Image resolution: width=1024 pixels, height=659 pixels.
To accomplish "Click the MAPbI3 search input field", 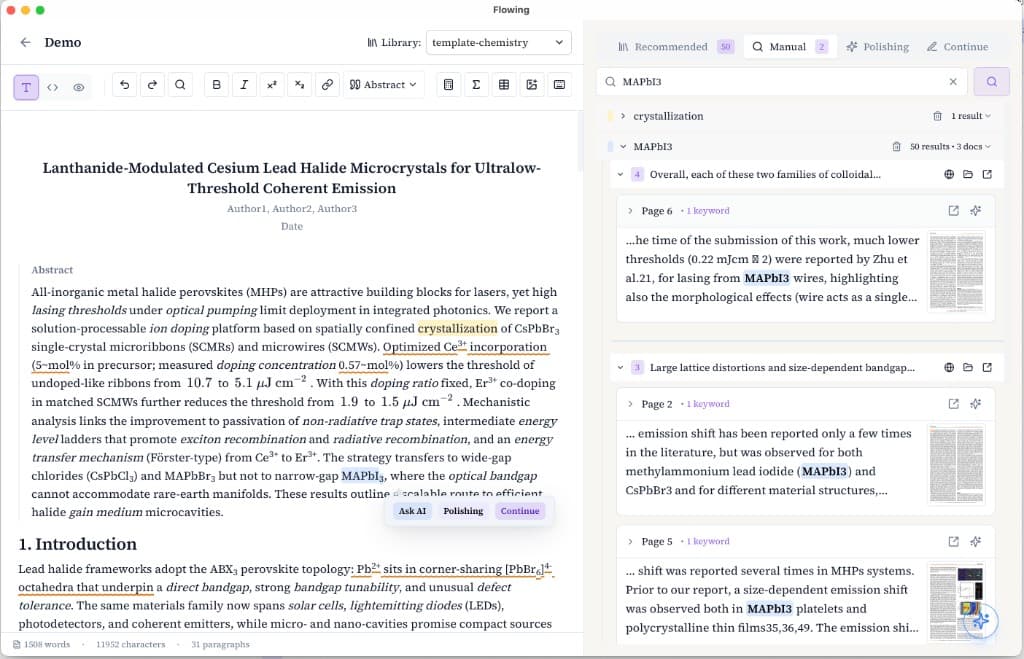I will pos(781,82).
